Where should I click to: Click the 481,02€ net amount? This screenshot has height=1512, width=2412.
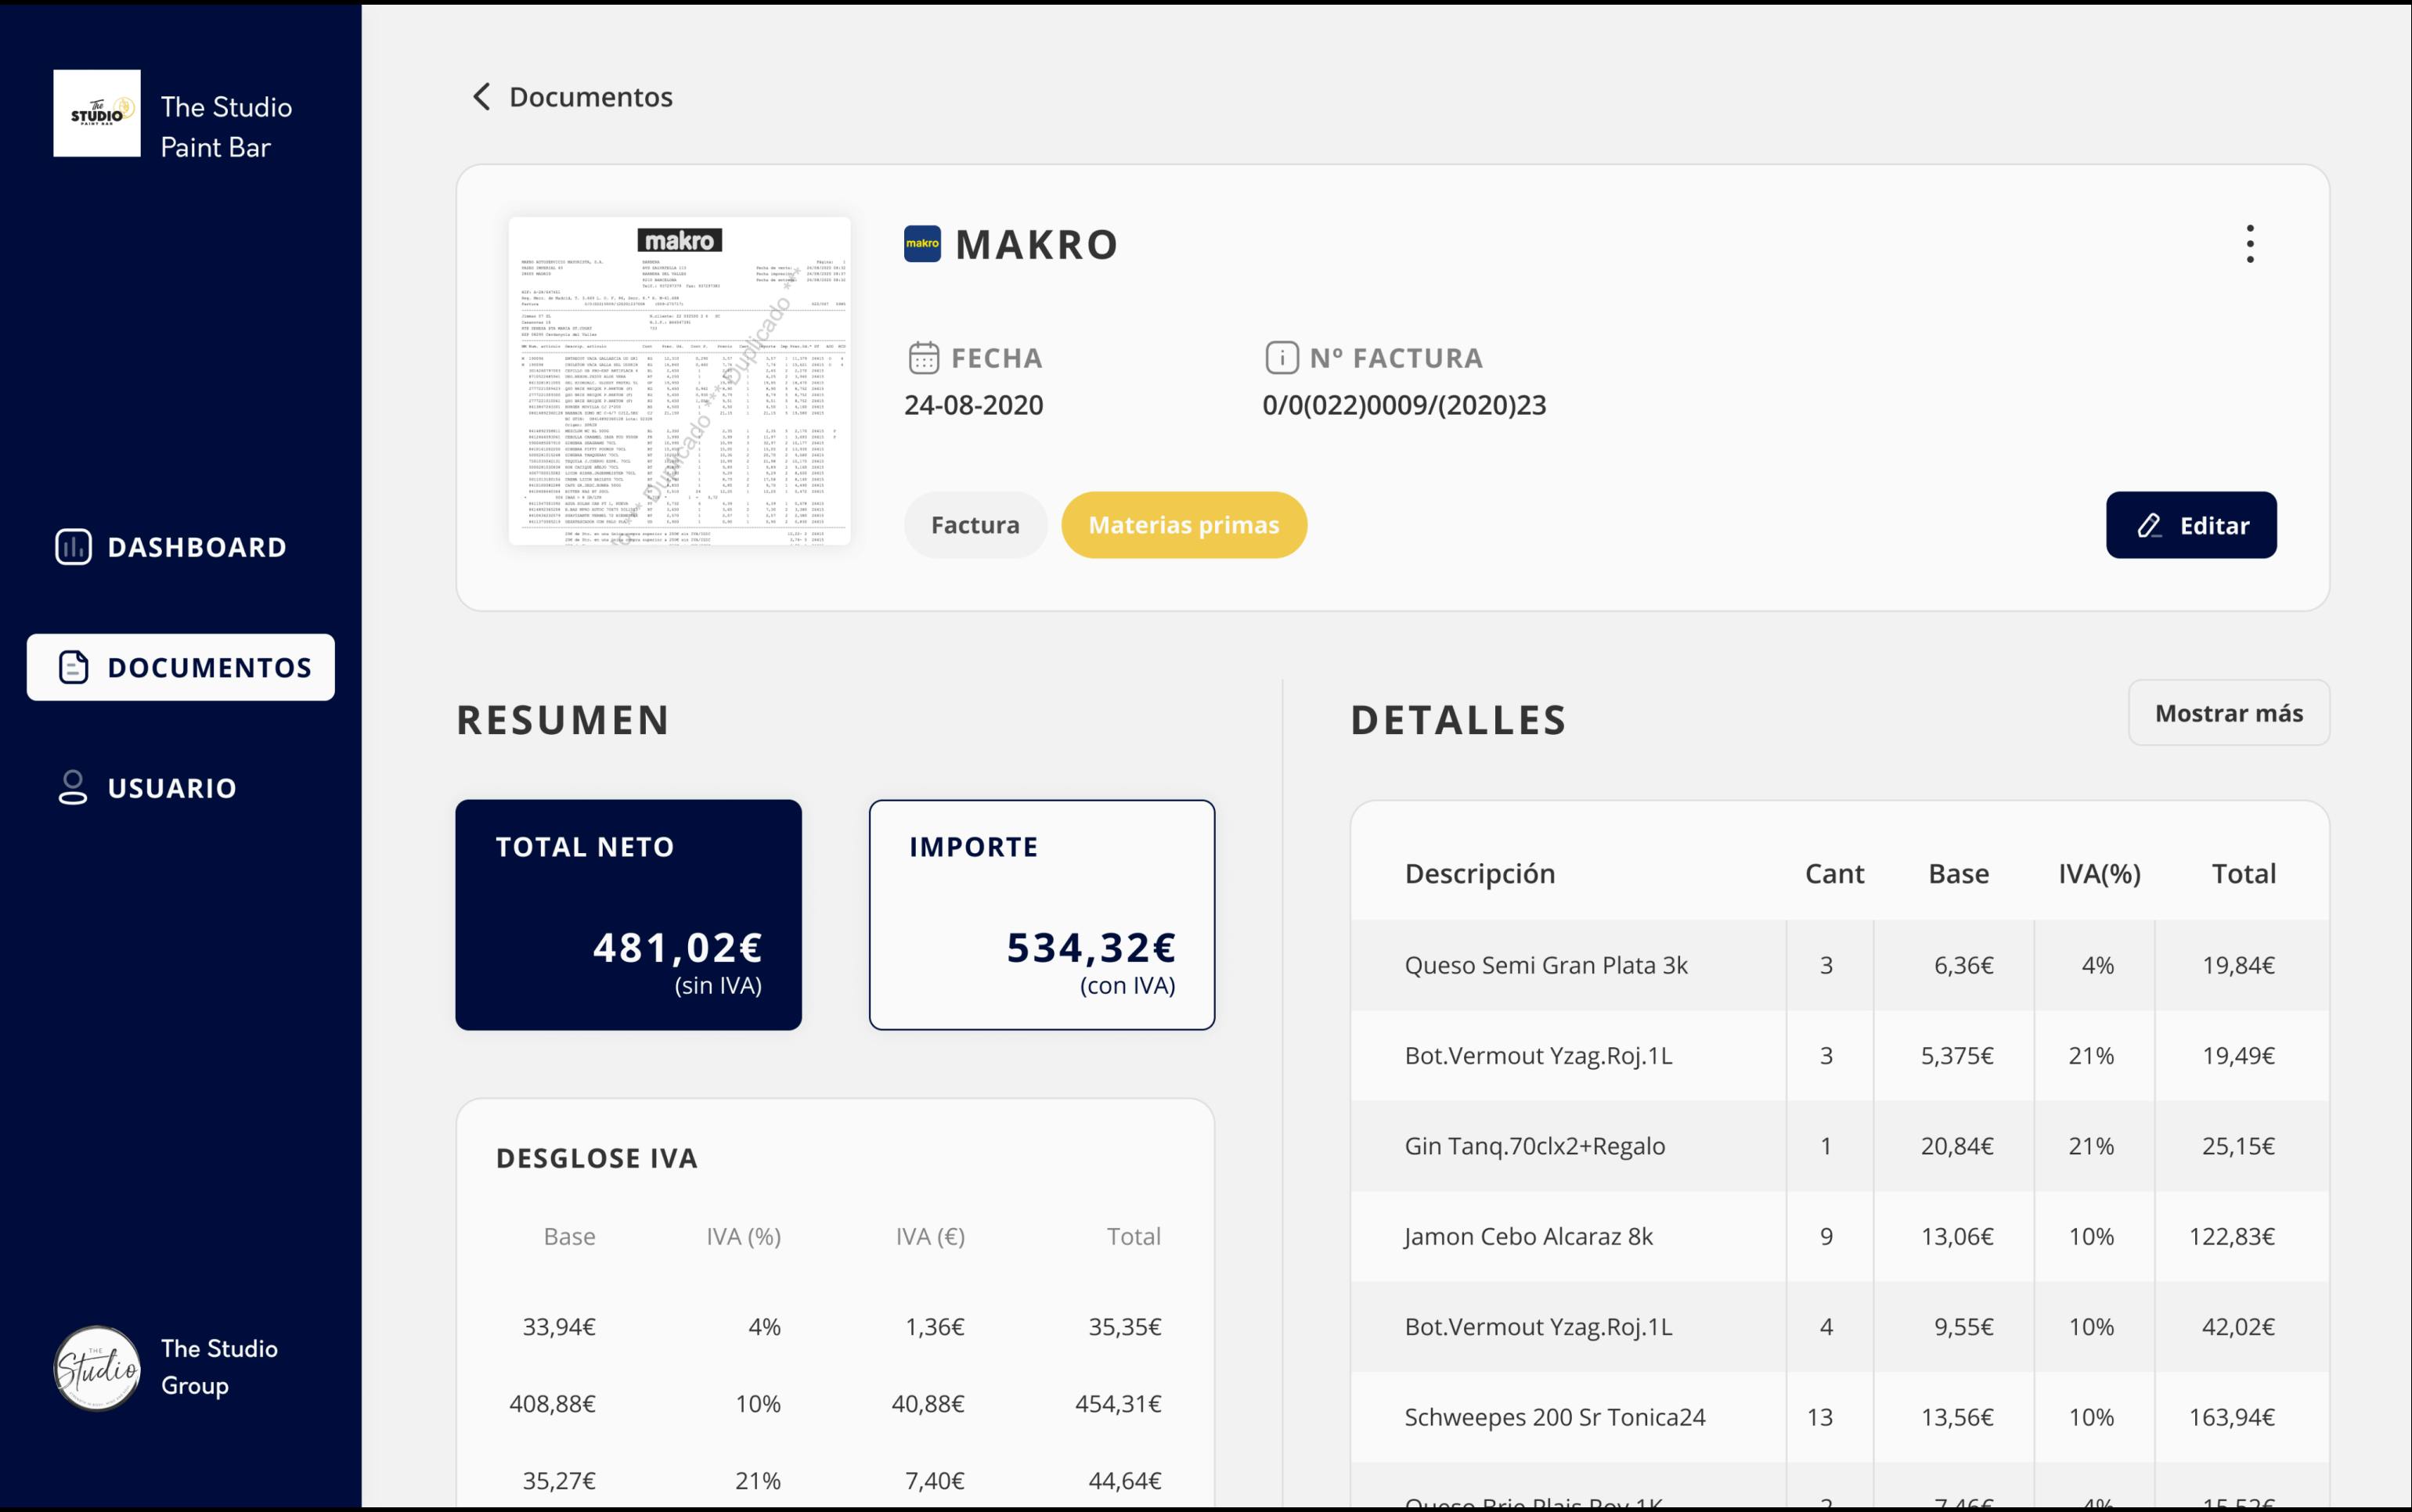pyautogui.click(x=678, y=947)
